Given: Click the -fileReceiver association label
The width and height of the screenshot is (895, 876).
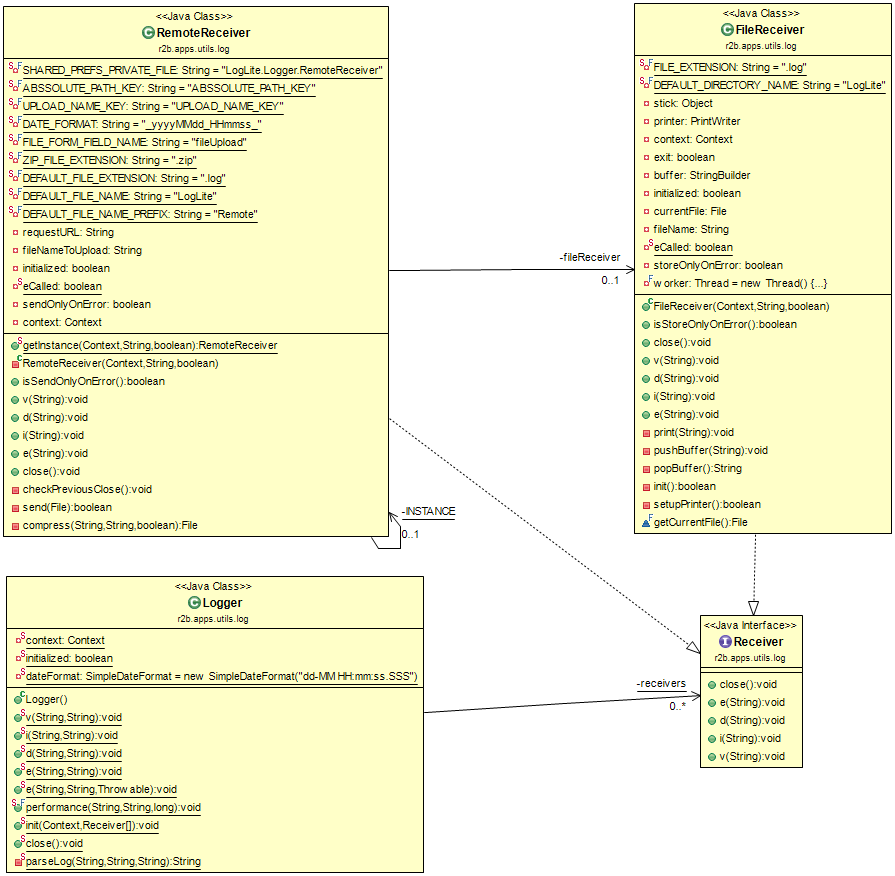Looking at the screenshot, I should click(590, 257).
